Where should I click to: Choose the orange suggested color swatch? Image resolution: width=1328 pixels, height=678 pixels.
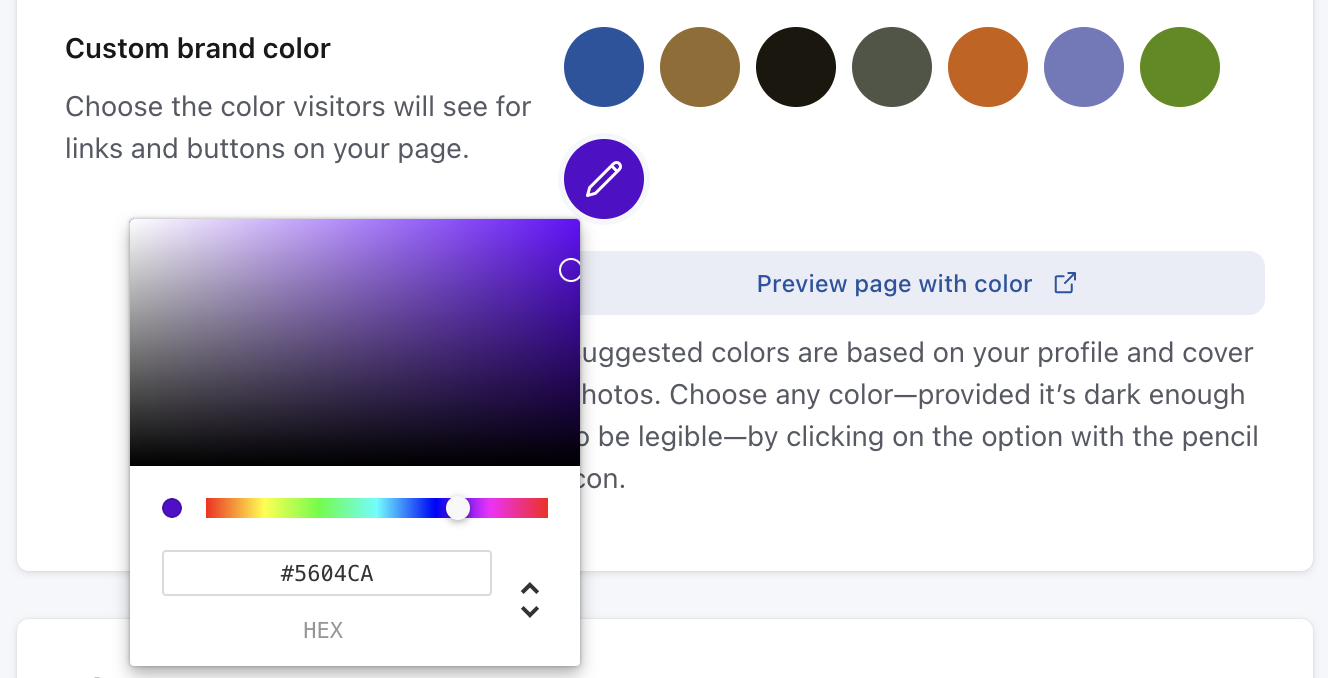pyautogui.click(x=988, y=67)
